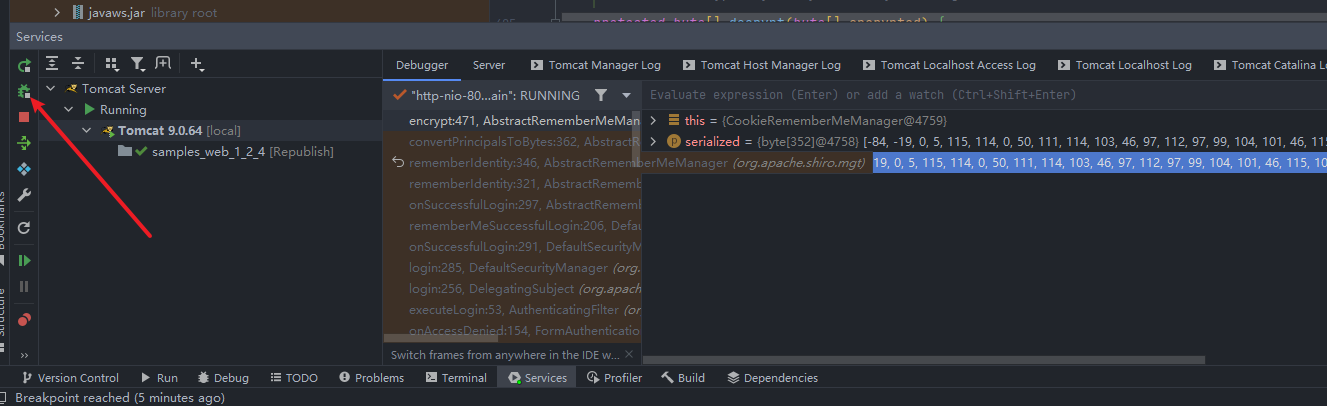Expand more actions double-chevron in Services sidebar
Screen dimensions: 1327x406
pyautogui.click(x=24, y=355)
